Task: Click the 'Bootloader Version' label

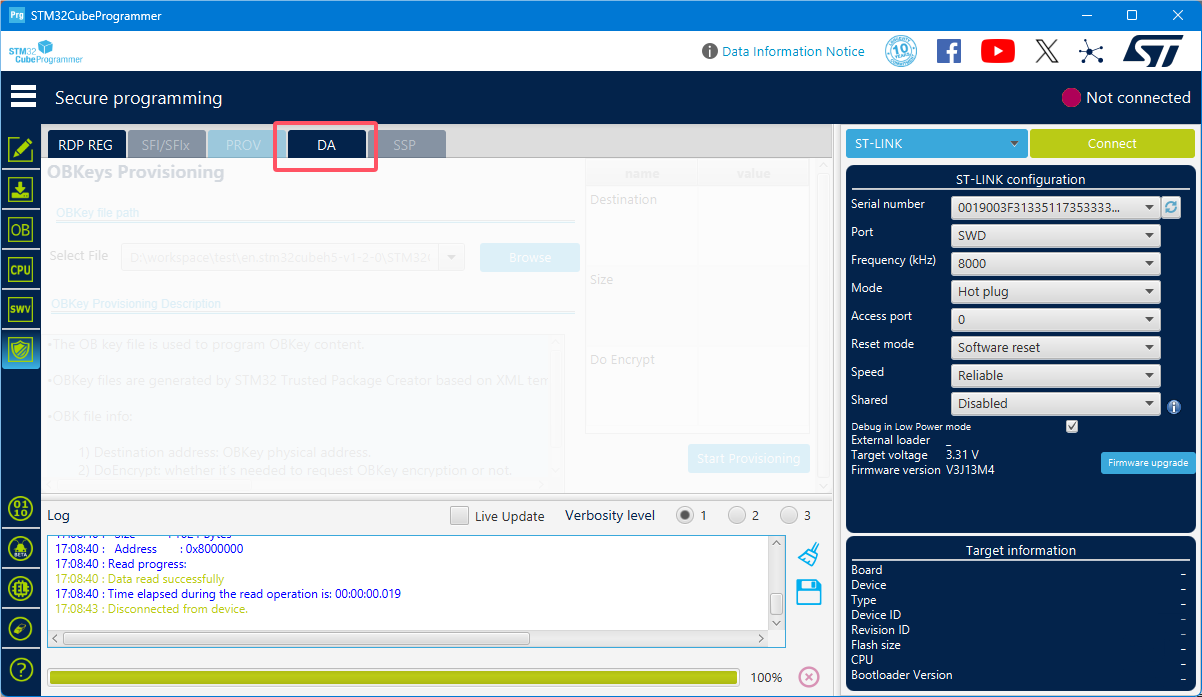Action: 902,675
